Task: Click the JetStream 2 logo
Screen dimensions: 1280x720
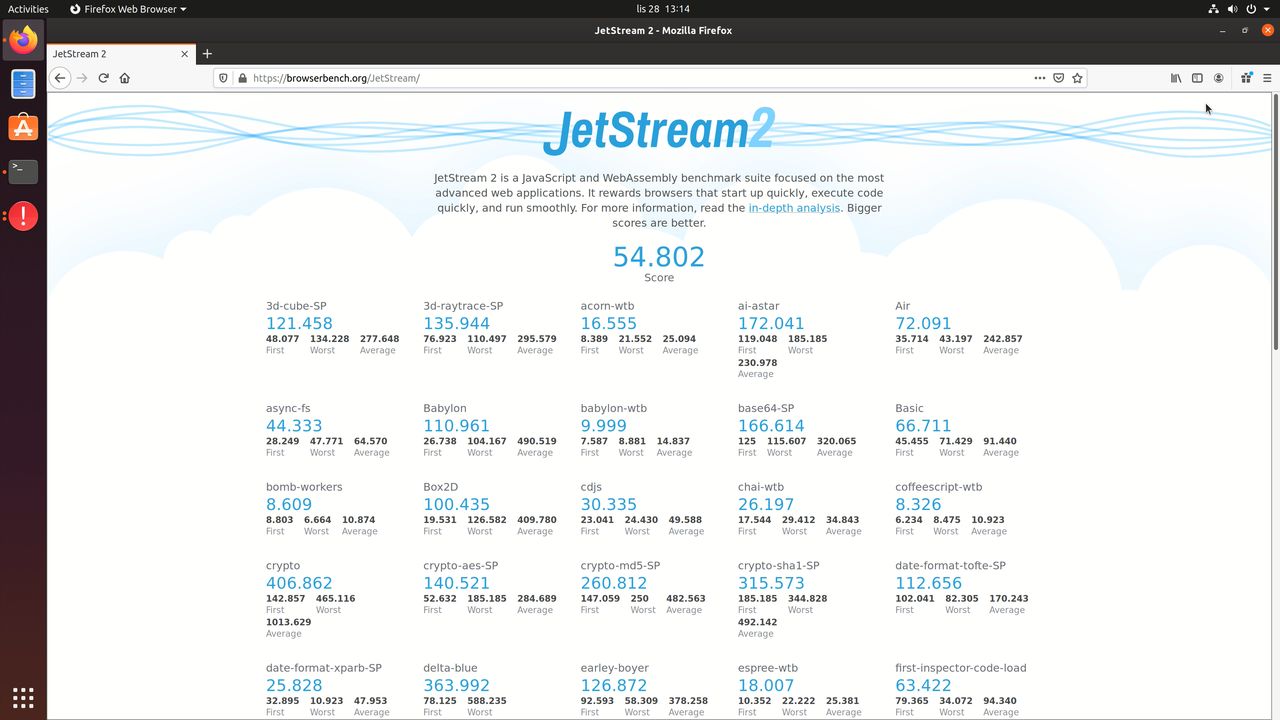Action: [659, 130]
